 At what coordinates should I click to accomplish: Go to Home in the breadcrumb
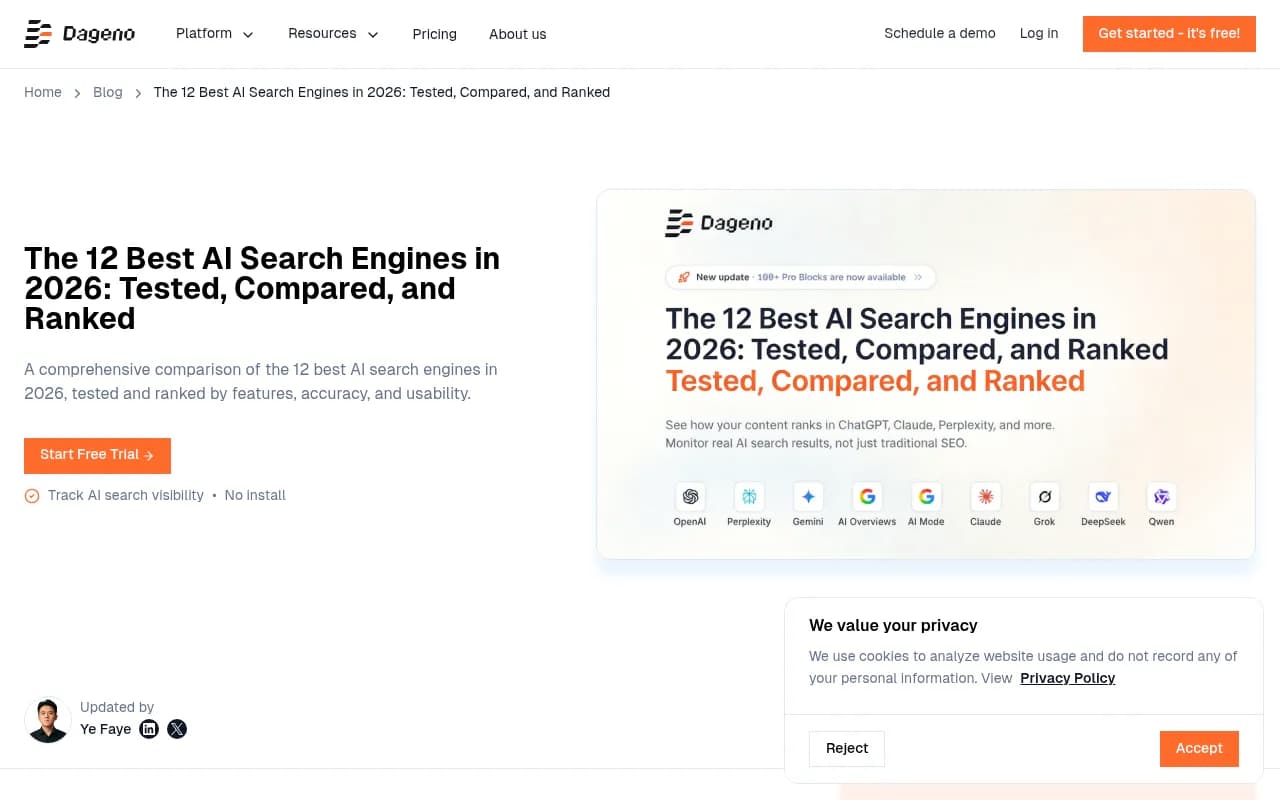tap(43, 92)
